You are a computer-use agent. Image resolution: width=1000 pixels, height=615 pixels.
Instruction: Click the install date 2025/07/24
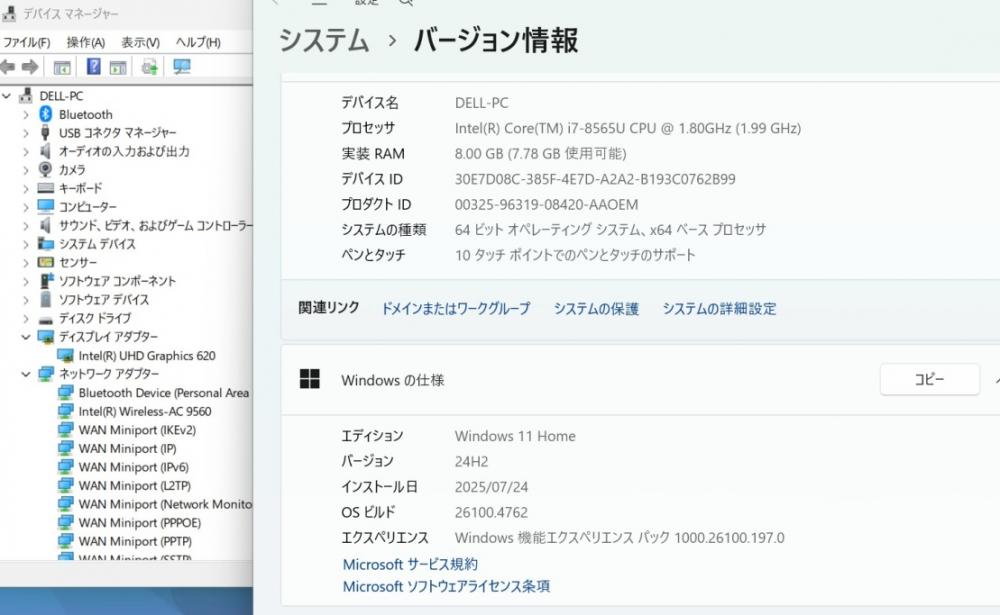491,487
